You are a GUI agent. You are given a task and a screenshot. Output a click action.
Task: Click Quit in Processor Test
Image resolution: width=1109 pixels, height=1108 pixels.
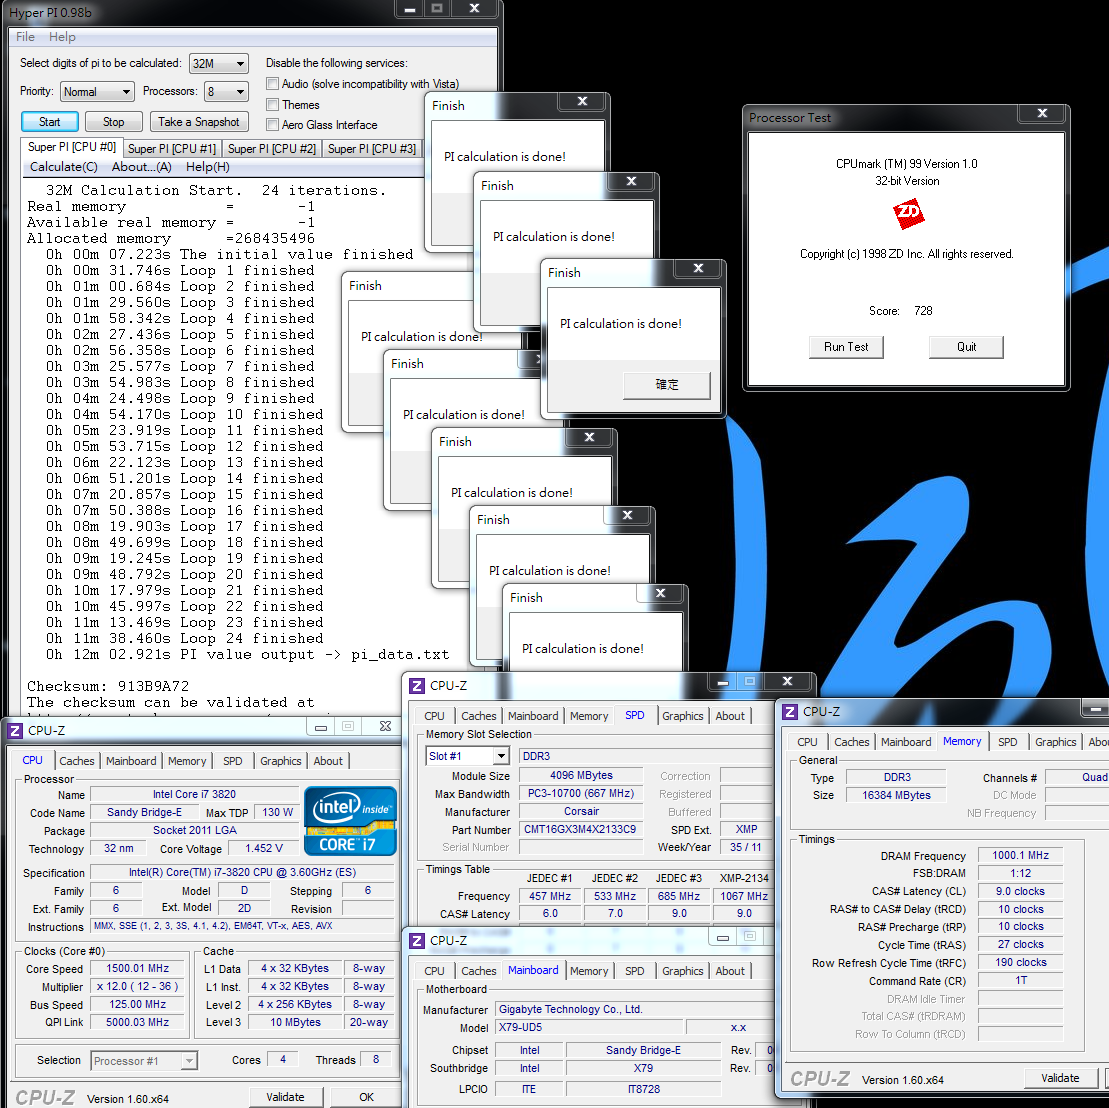(x=966, y=346)
